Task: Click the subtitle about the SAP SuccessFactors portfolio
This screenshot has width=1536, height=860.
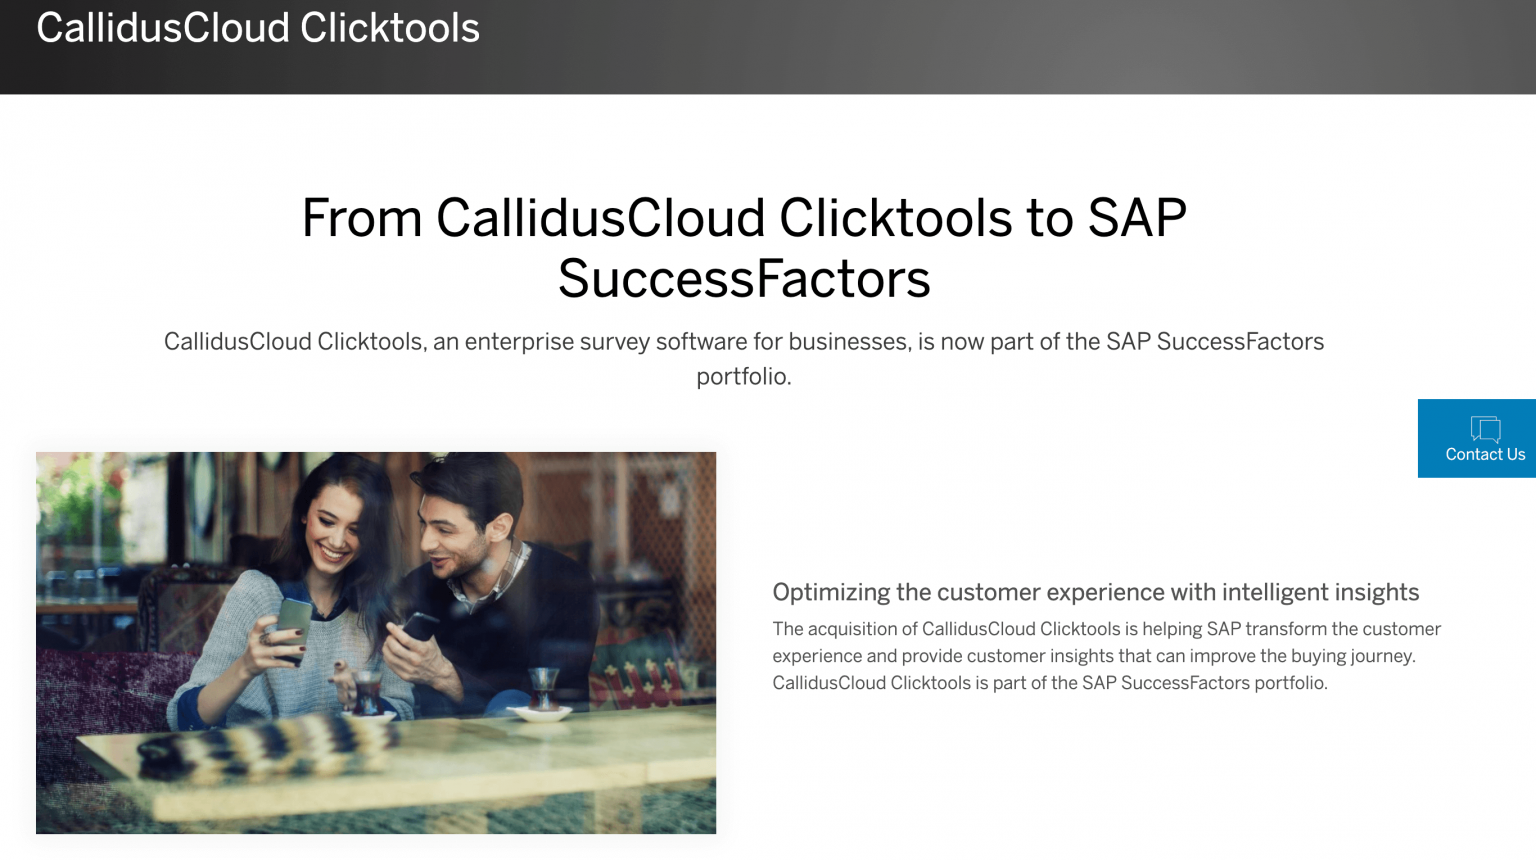Action: 744,358
